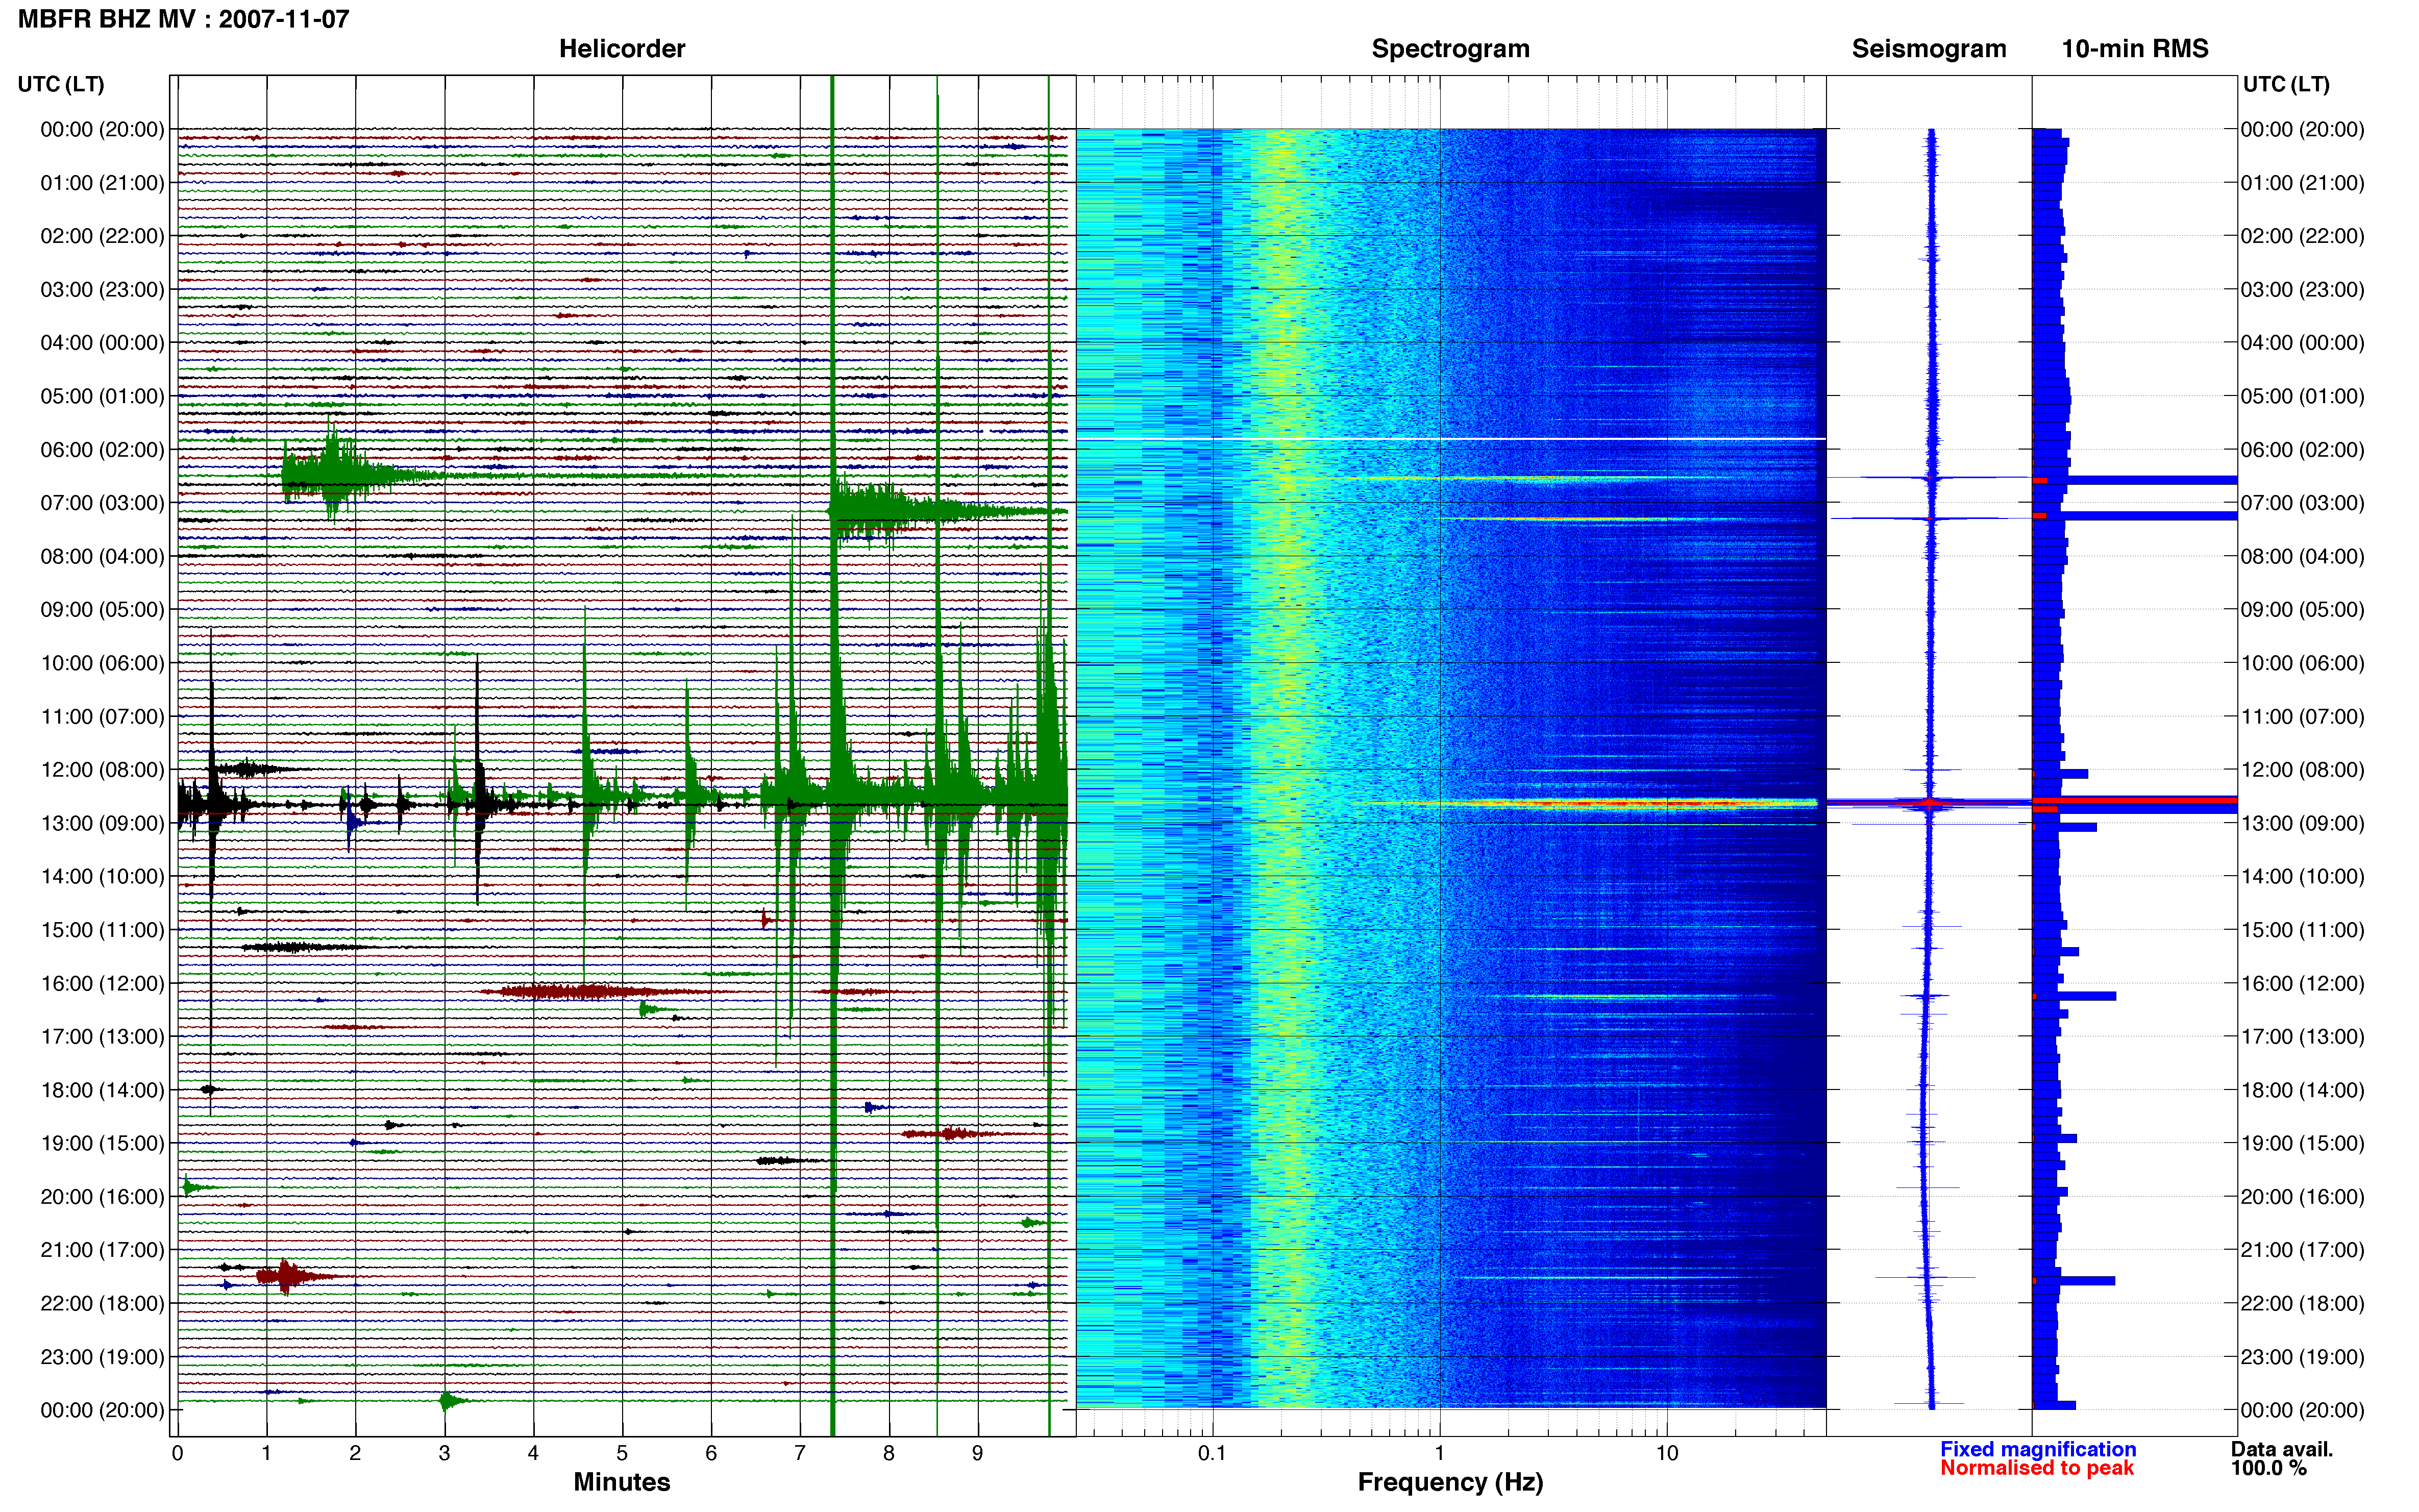Click the title 'MBFR BHZ MV : 2007-11-07'
Viewport: 2419px width, 1512px height.
click(184, 19)
